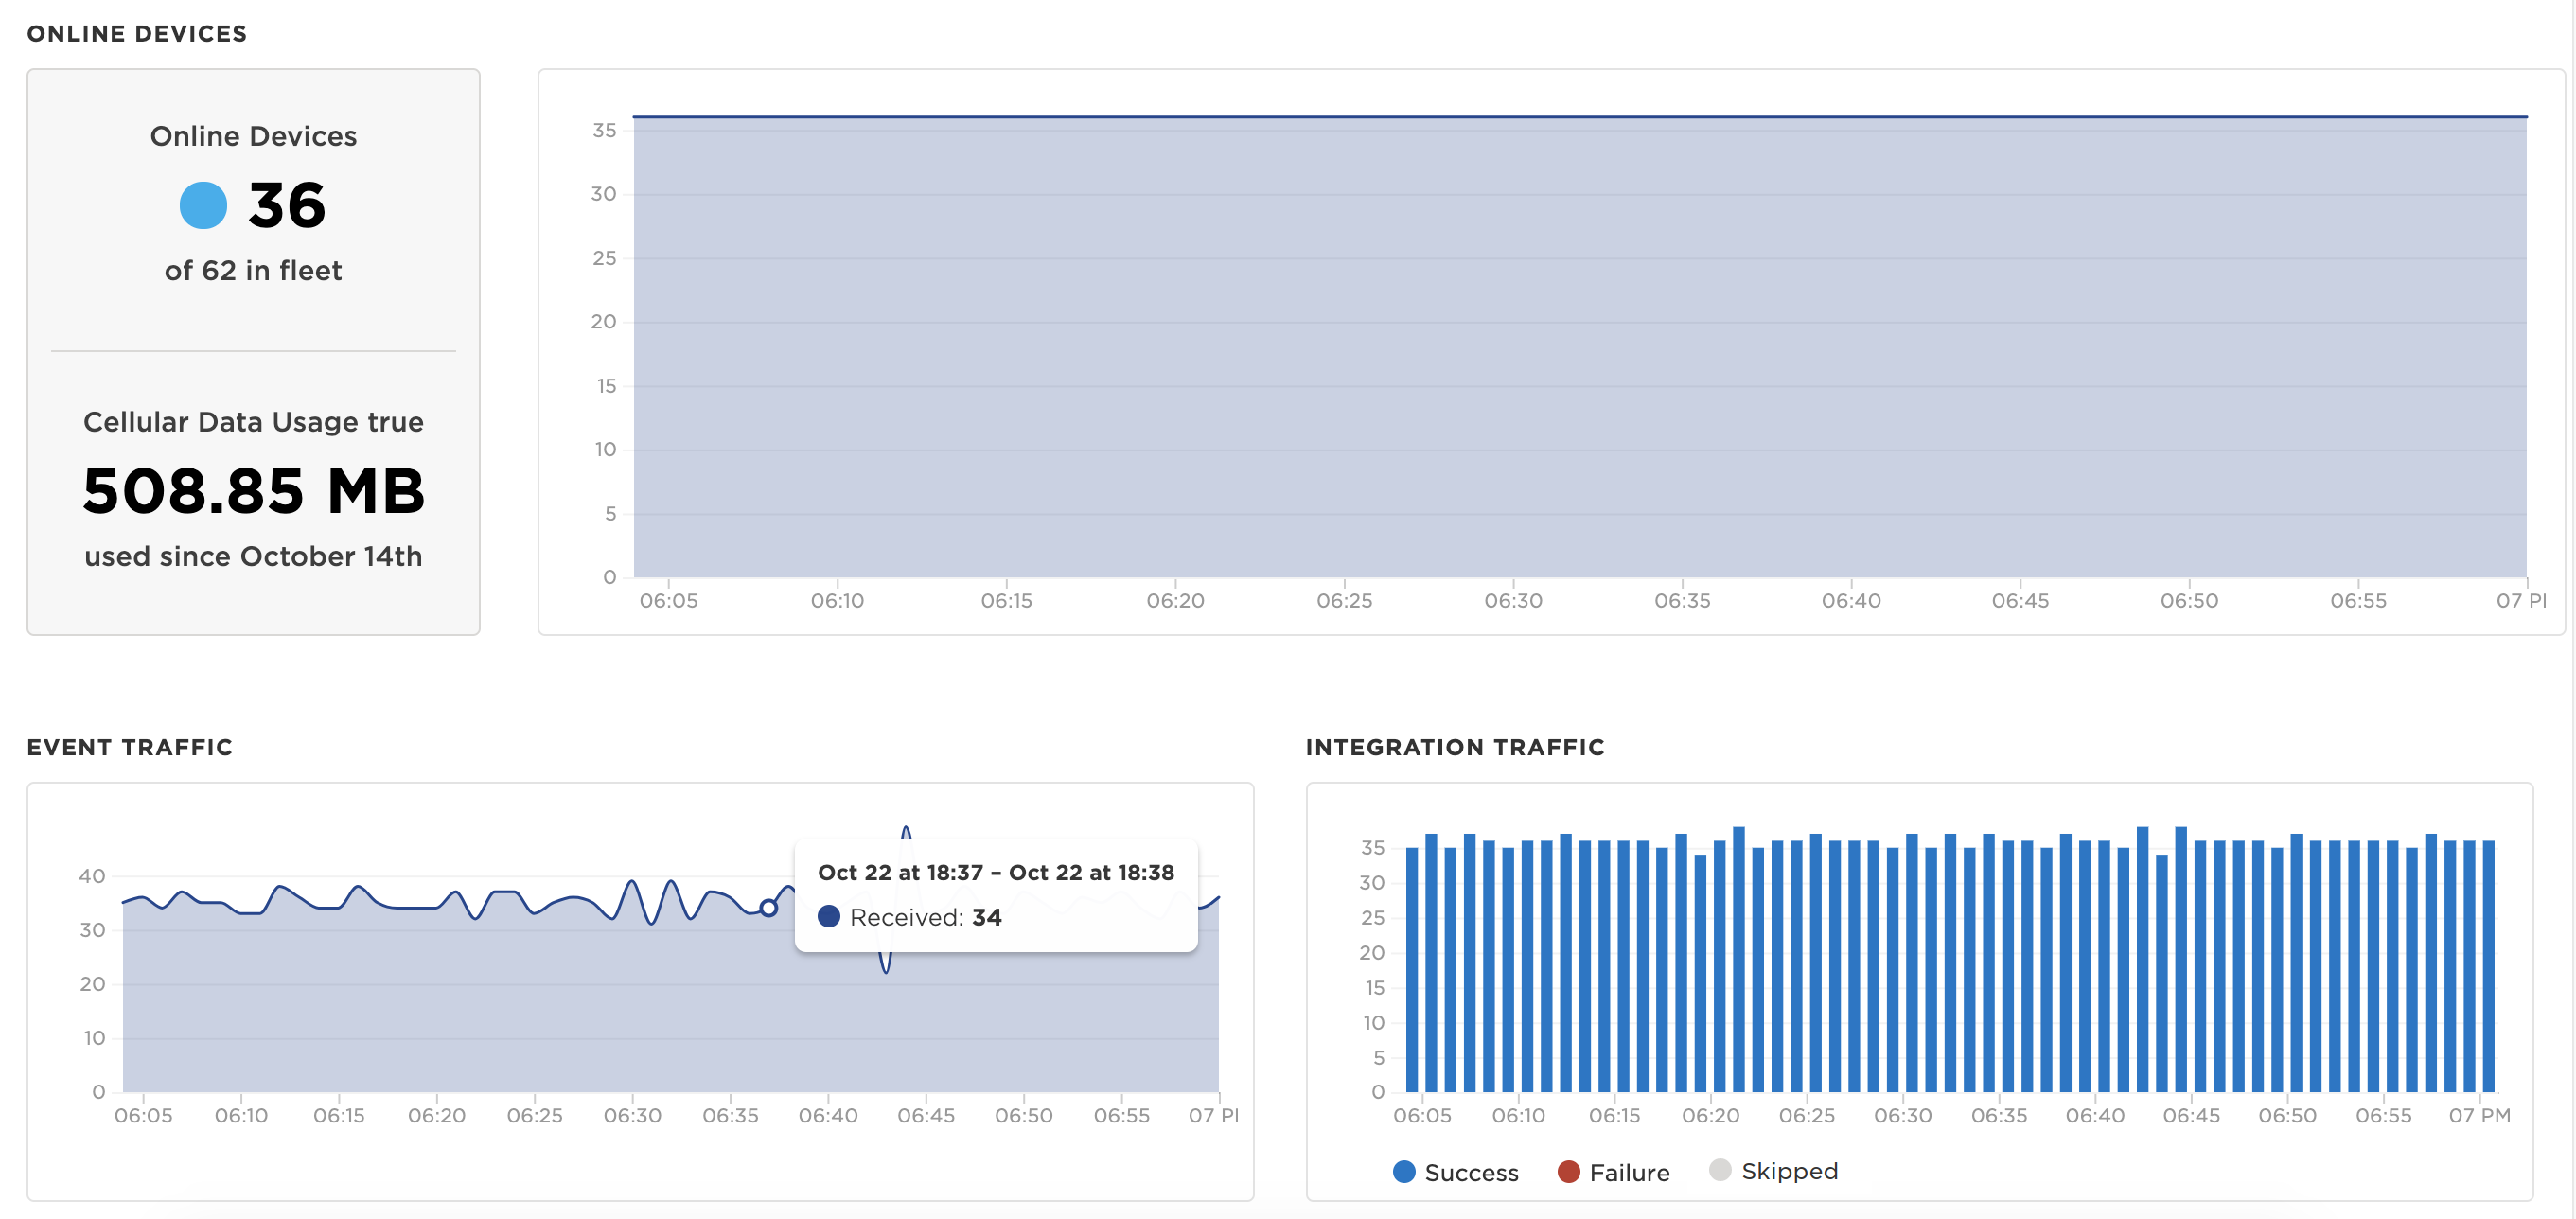Click the blue Success legend dot
2576x1219 pixels.
click(x=1404, y=1172)
